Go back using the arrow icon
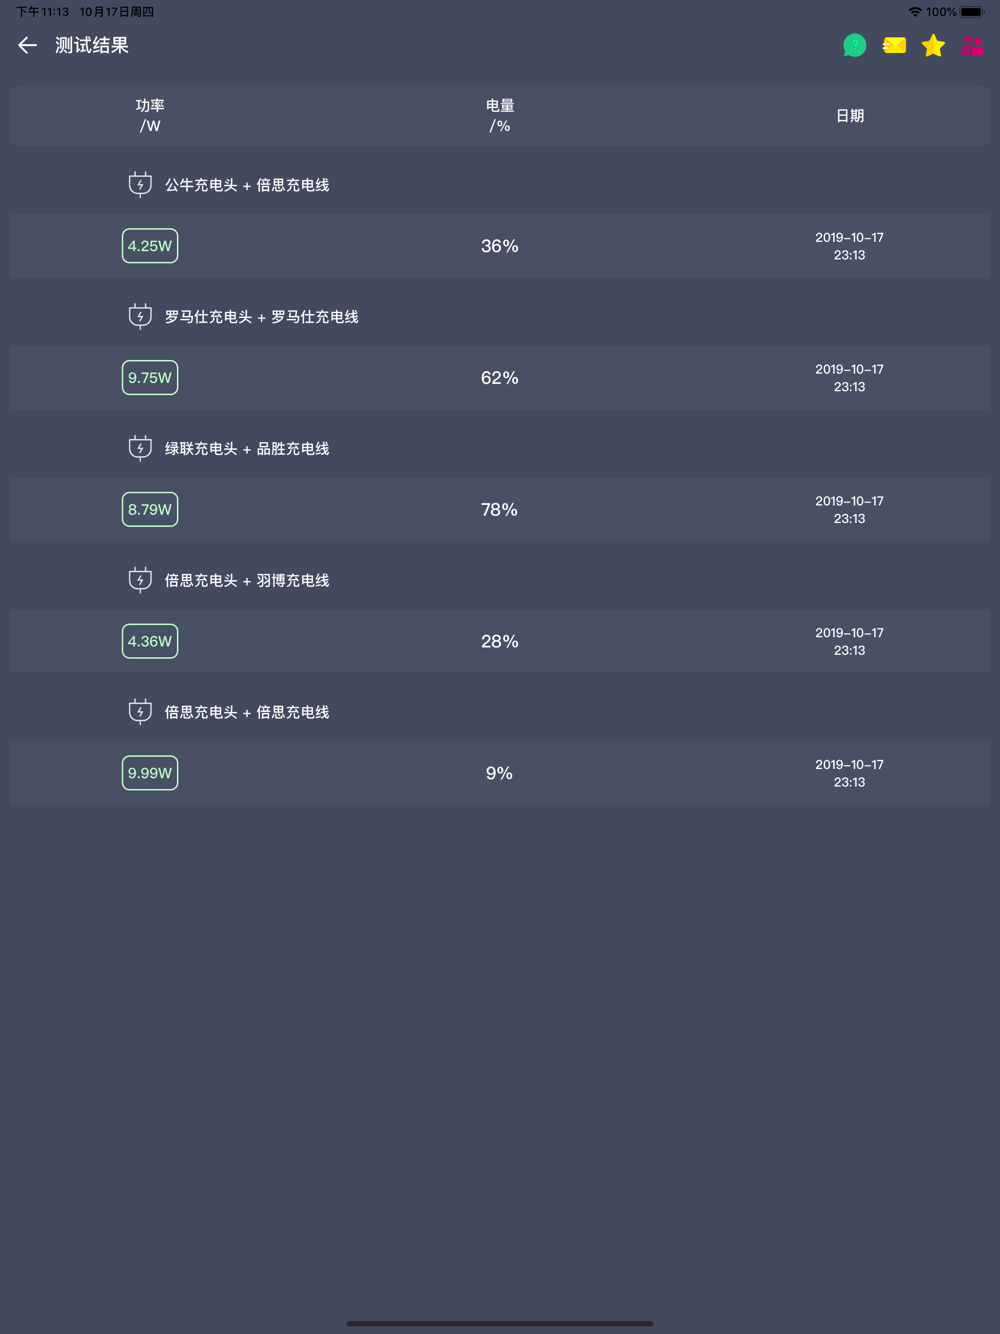Image resolution: width=1000 pixels, height=1334 pixels. pyautogui.click(x=27, y=45)
